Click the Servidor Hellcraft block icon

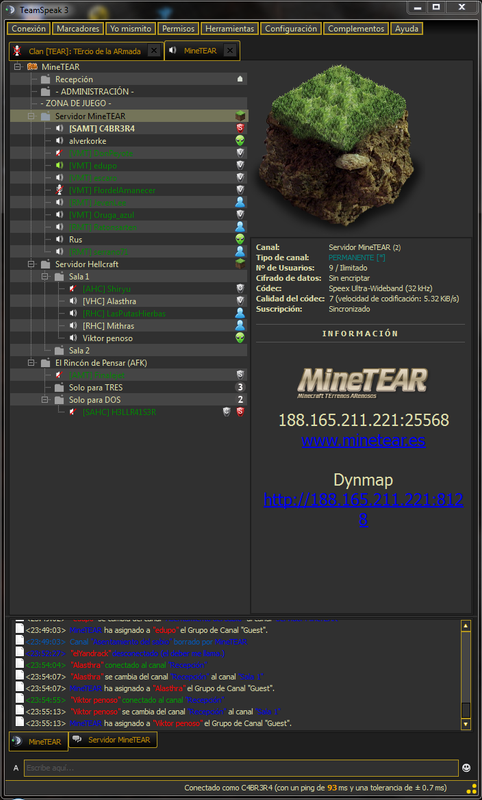[x=240, y=264]
